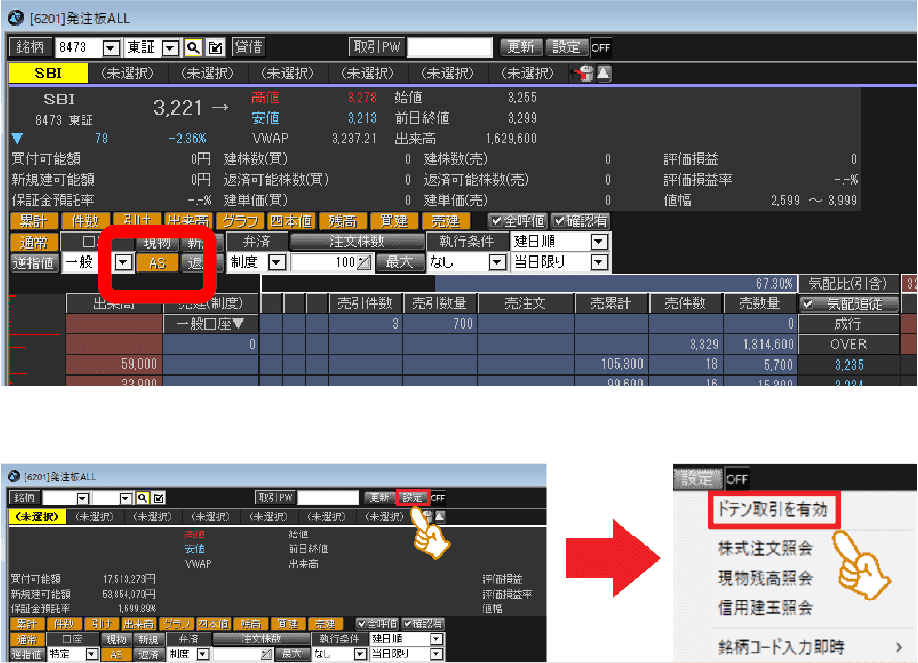Toggle the 累計 display button in top window
This screenshot has width=918, height=663.
pyautogui.click(x=34, y=221)
